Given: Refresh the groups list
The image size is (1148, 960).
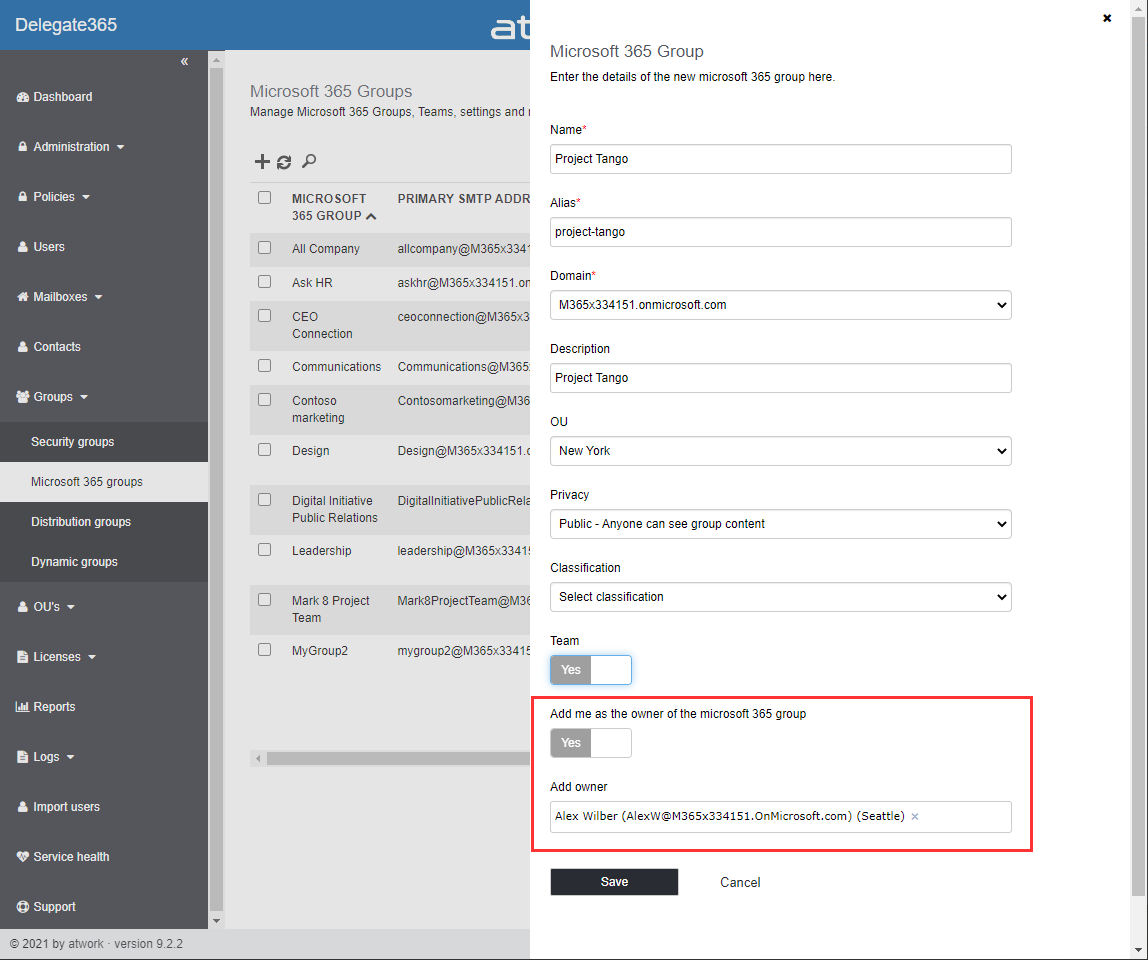Looking at the screenshot, I should click(x=284, y=162).
